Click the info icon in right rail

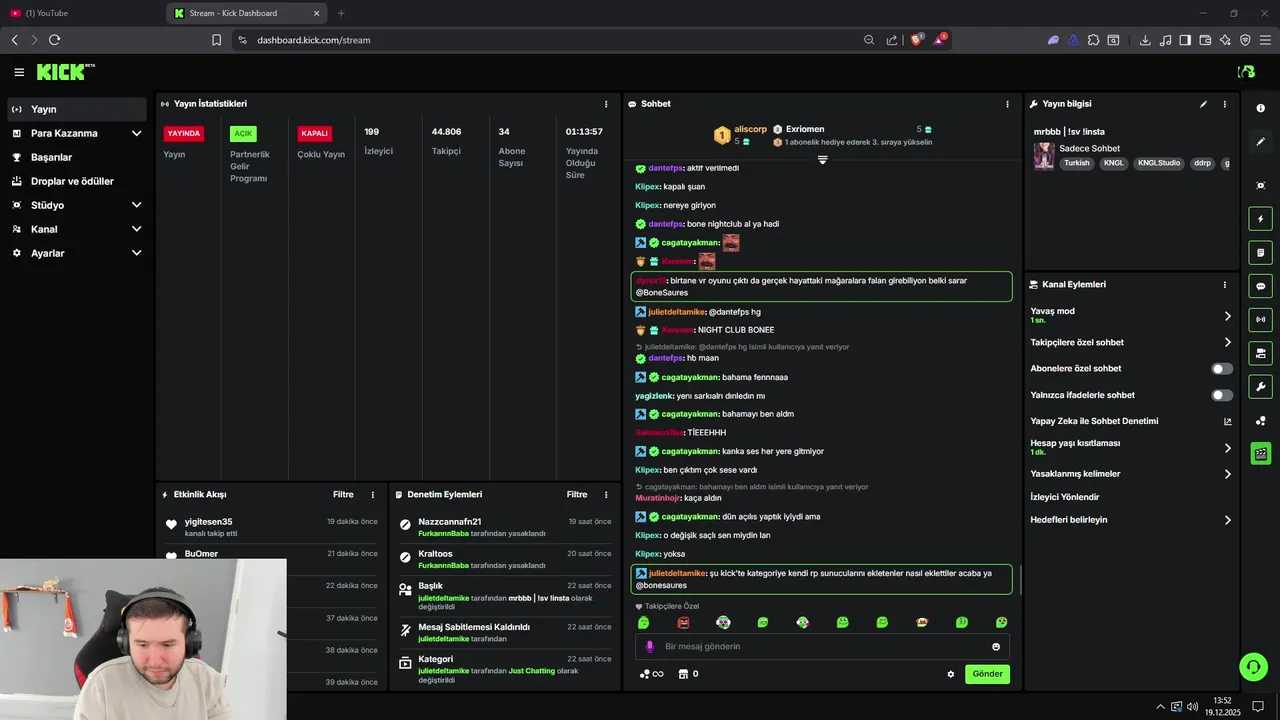pyautogui.click(x=1261, y=108)
